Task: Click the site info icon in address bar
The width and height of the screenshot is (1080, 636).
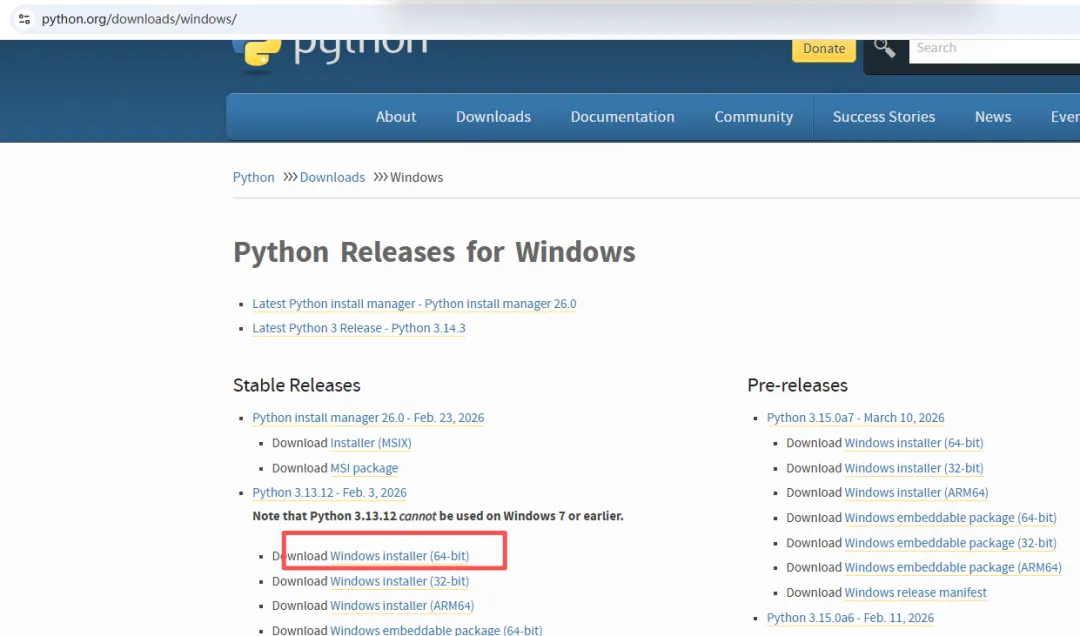Action: [x=24, y=19]
